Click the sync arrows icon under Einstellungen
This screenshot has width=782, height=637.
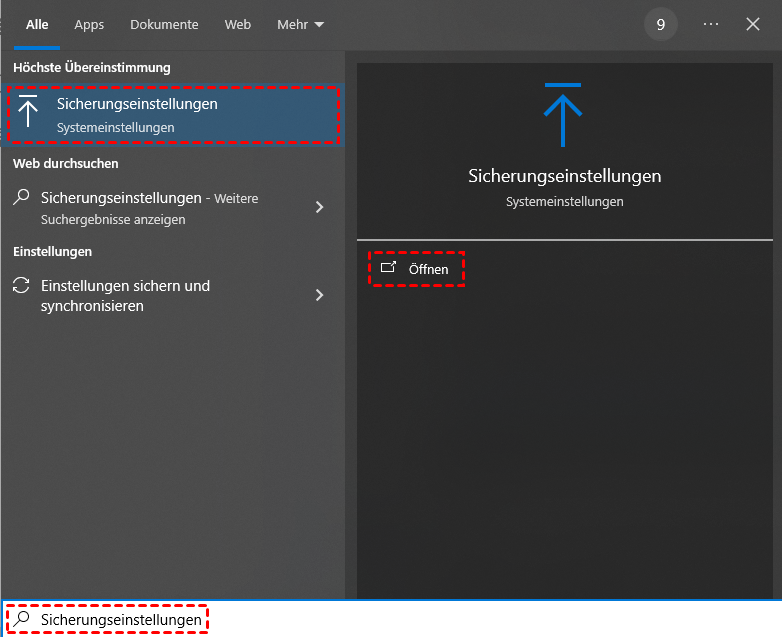(21, 286)
